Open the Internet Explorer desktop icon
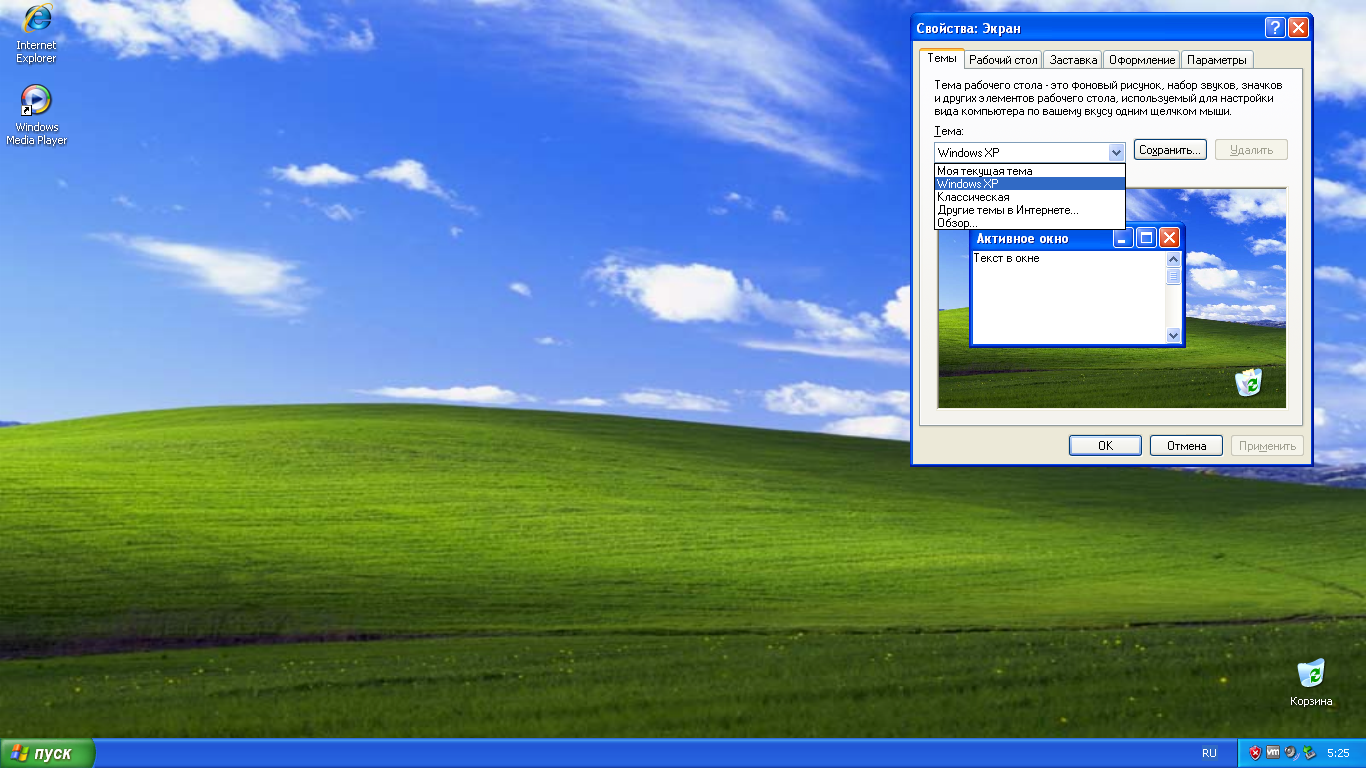This screenshot has height=768, width=1366. [36, 33]
